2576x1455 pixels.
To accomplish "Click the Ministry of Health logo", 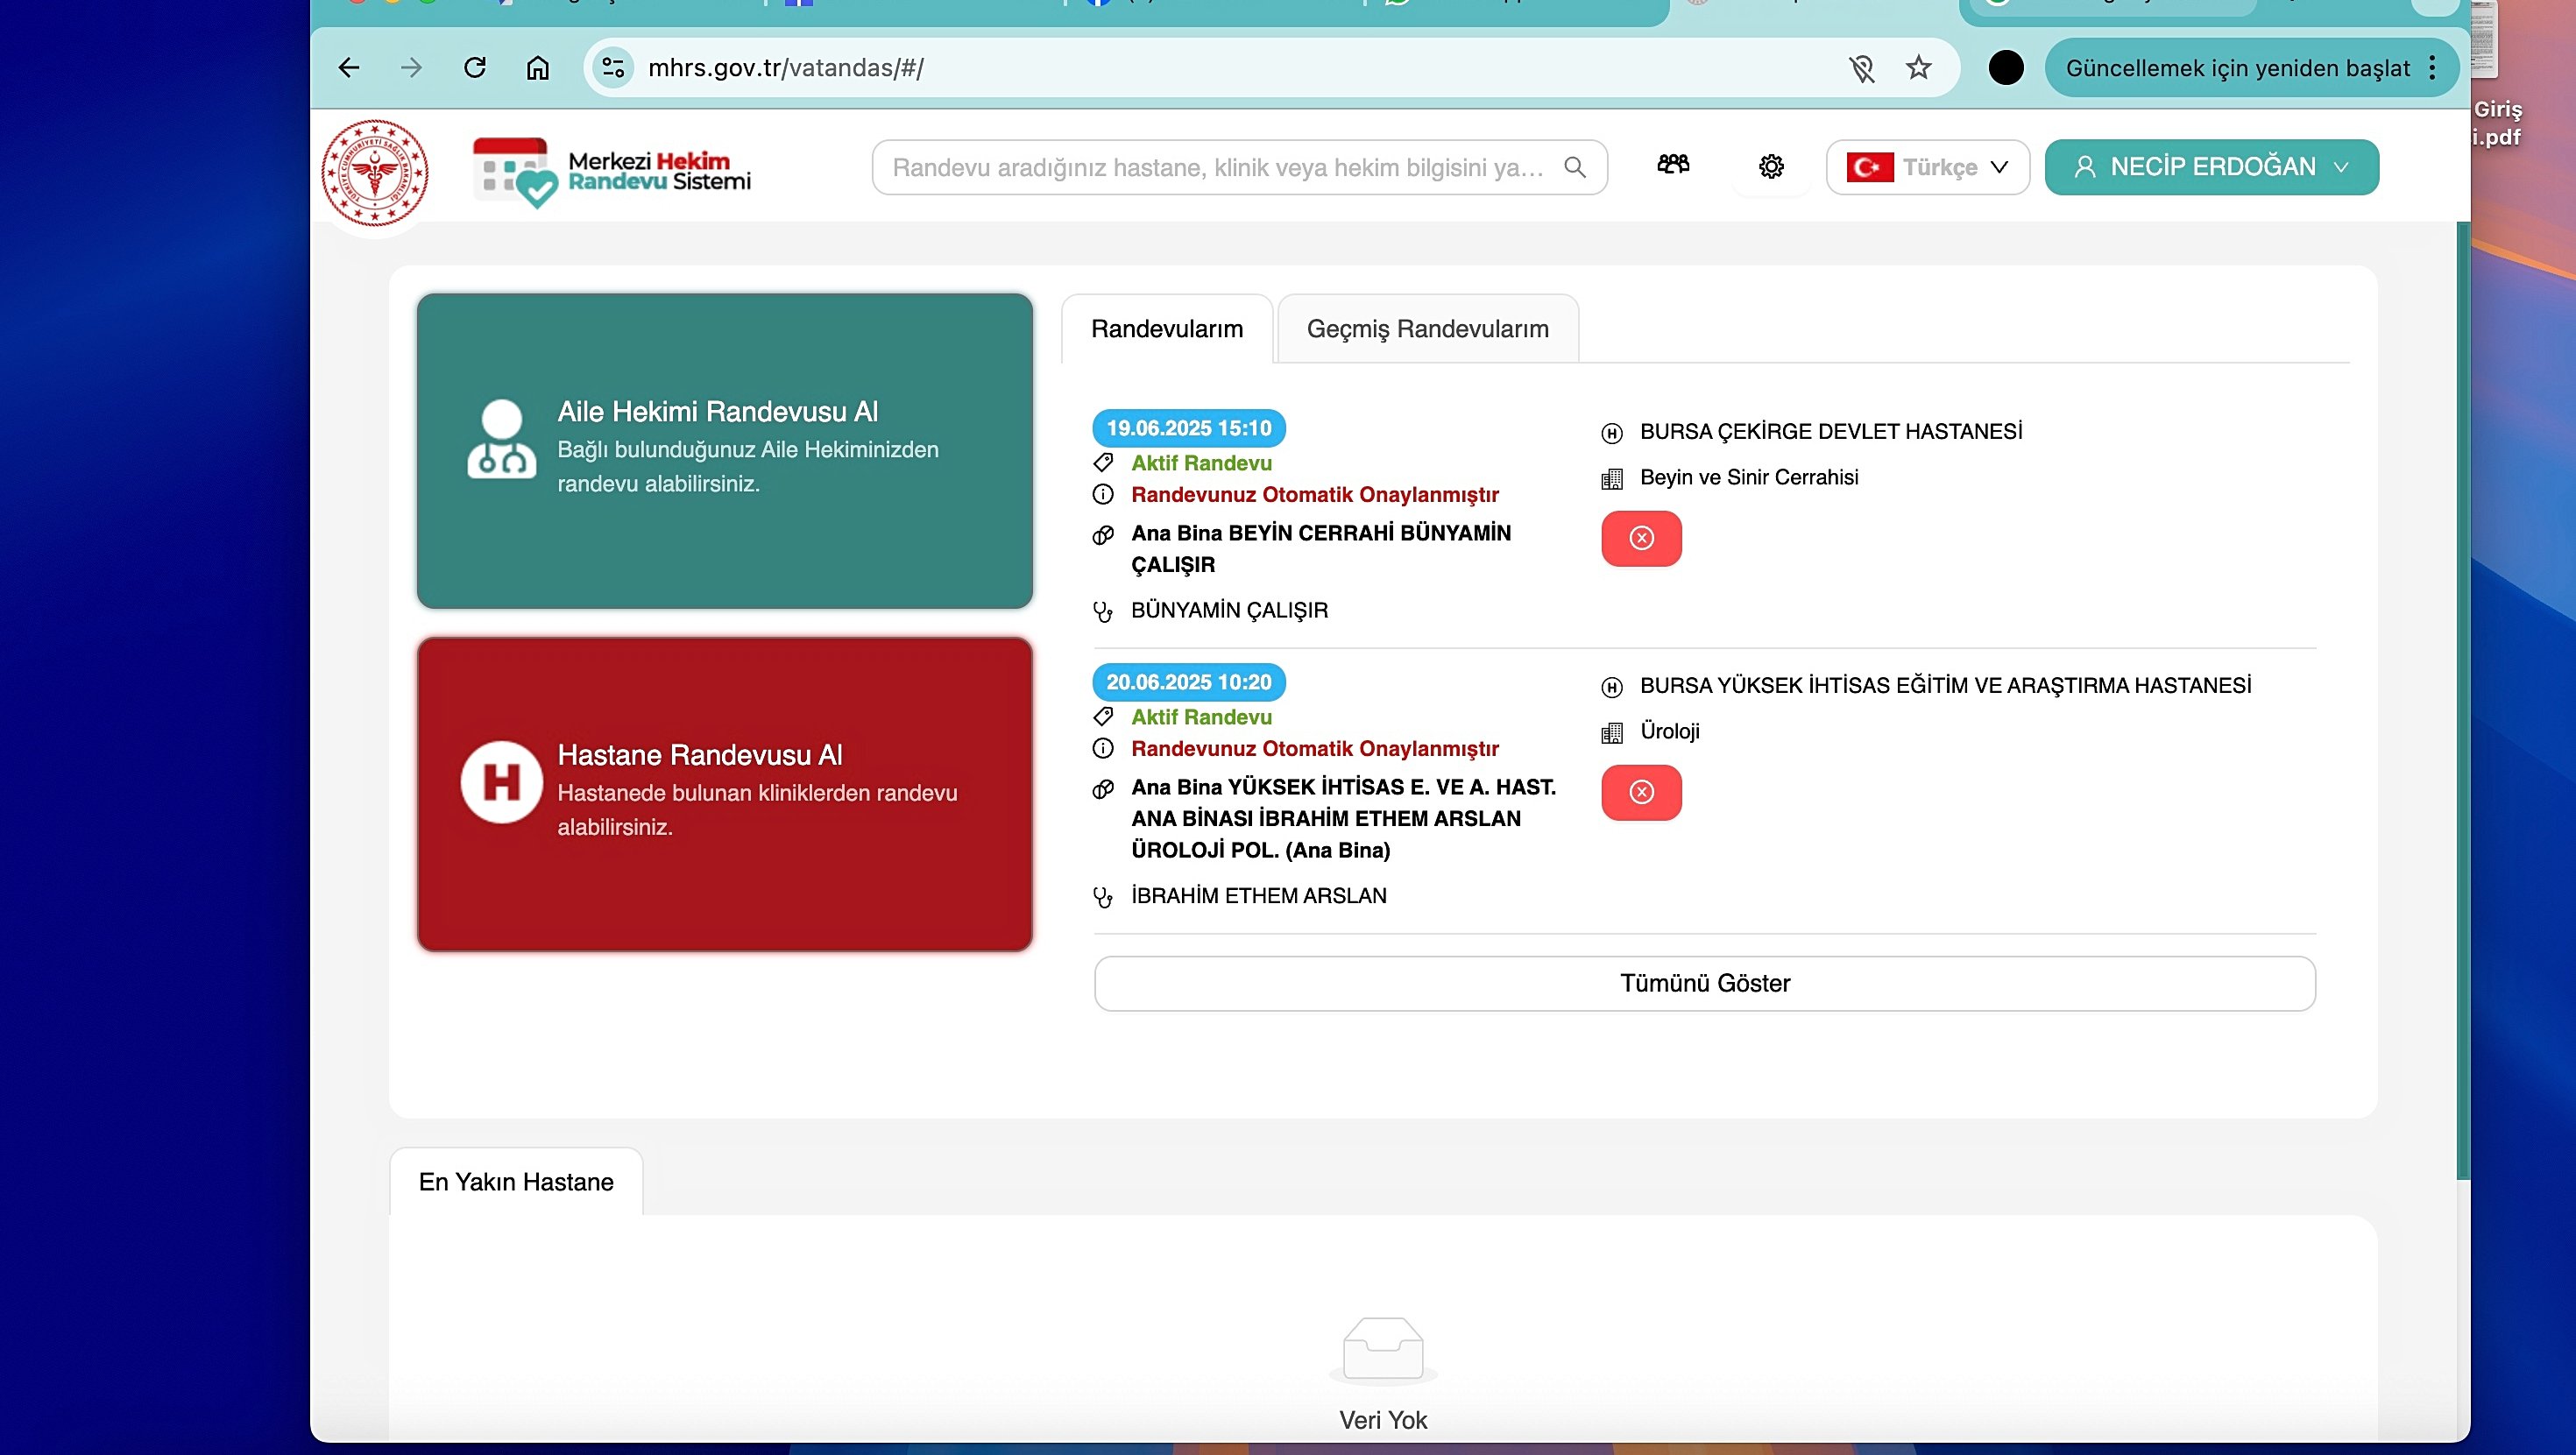I will pos(375,173).
